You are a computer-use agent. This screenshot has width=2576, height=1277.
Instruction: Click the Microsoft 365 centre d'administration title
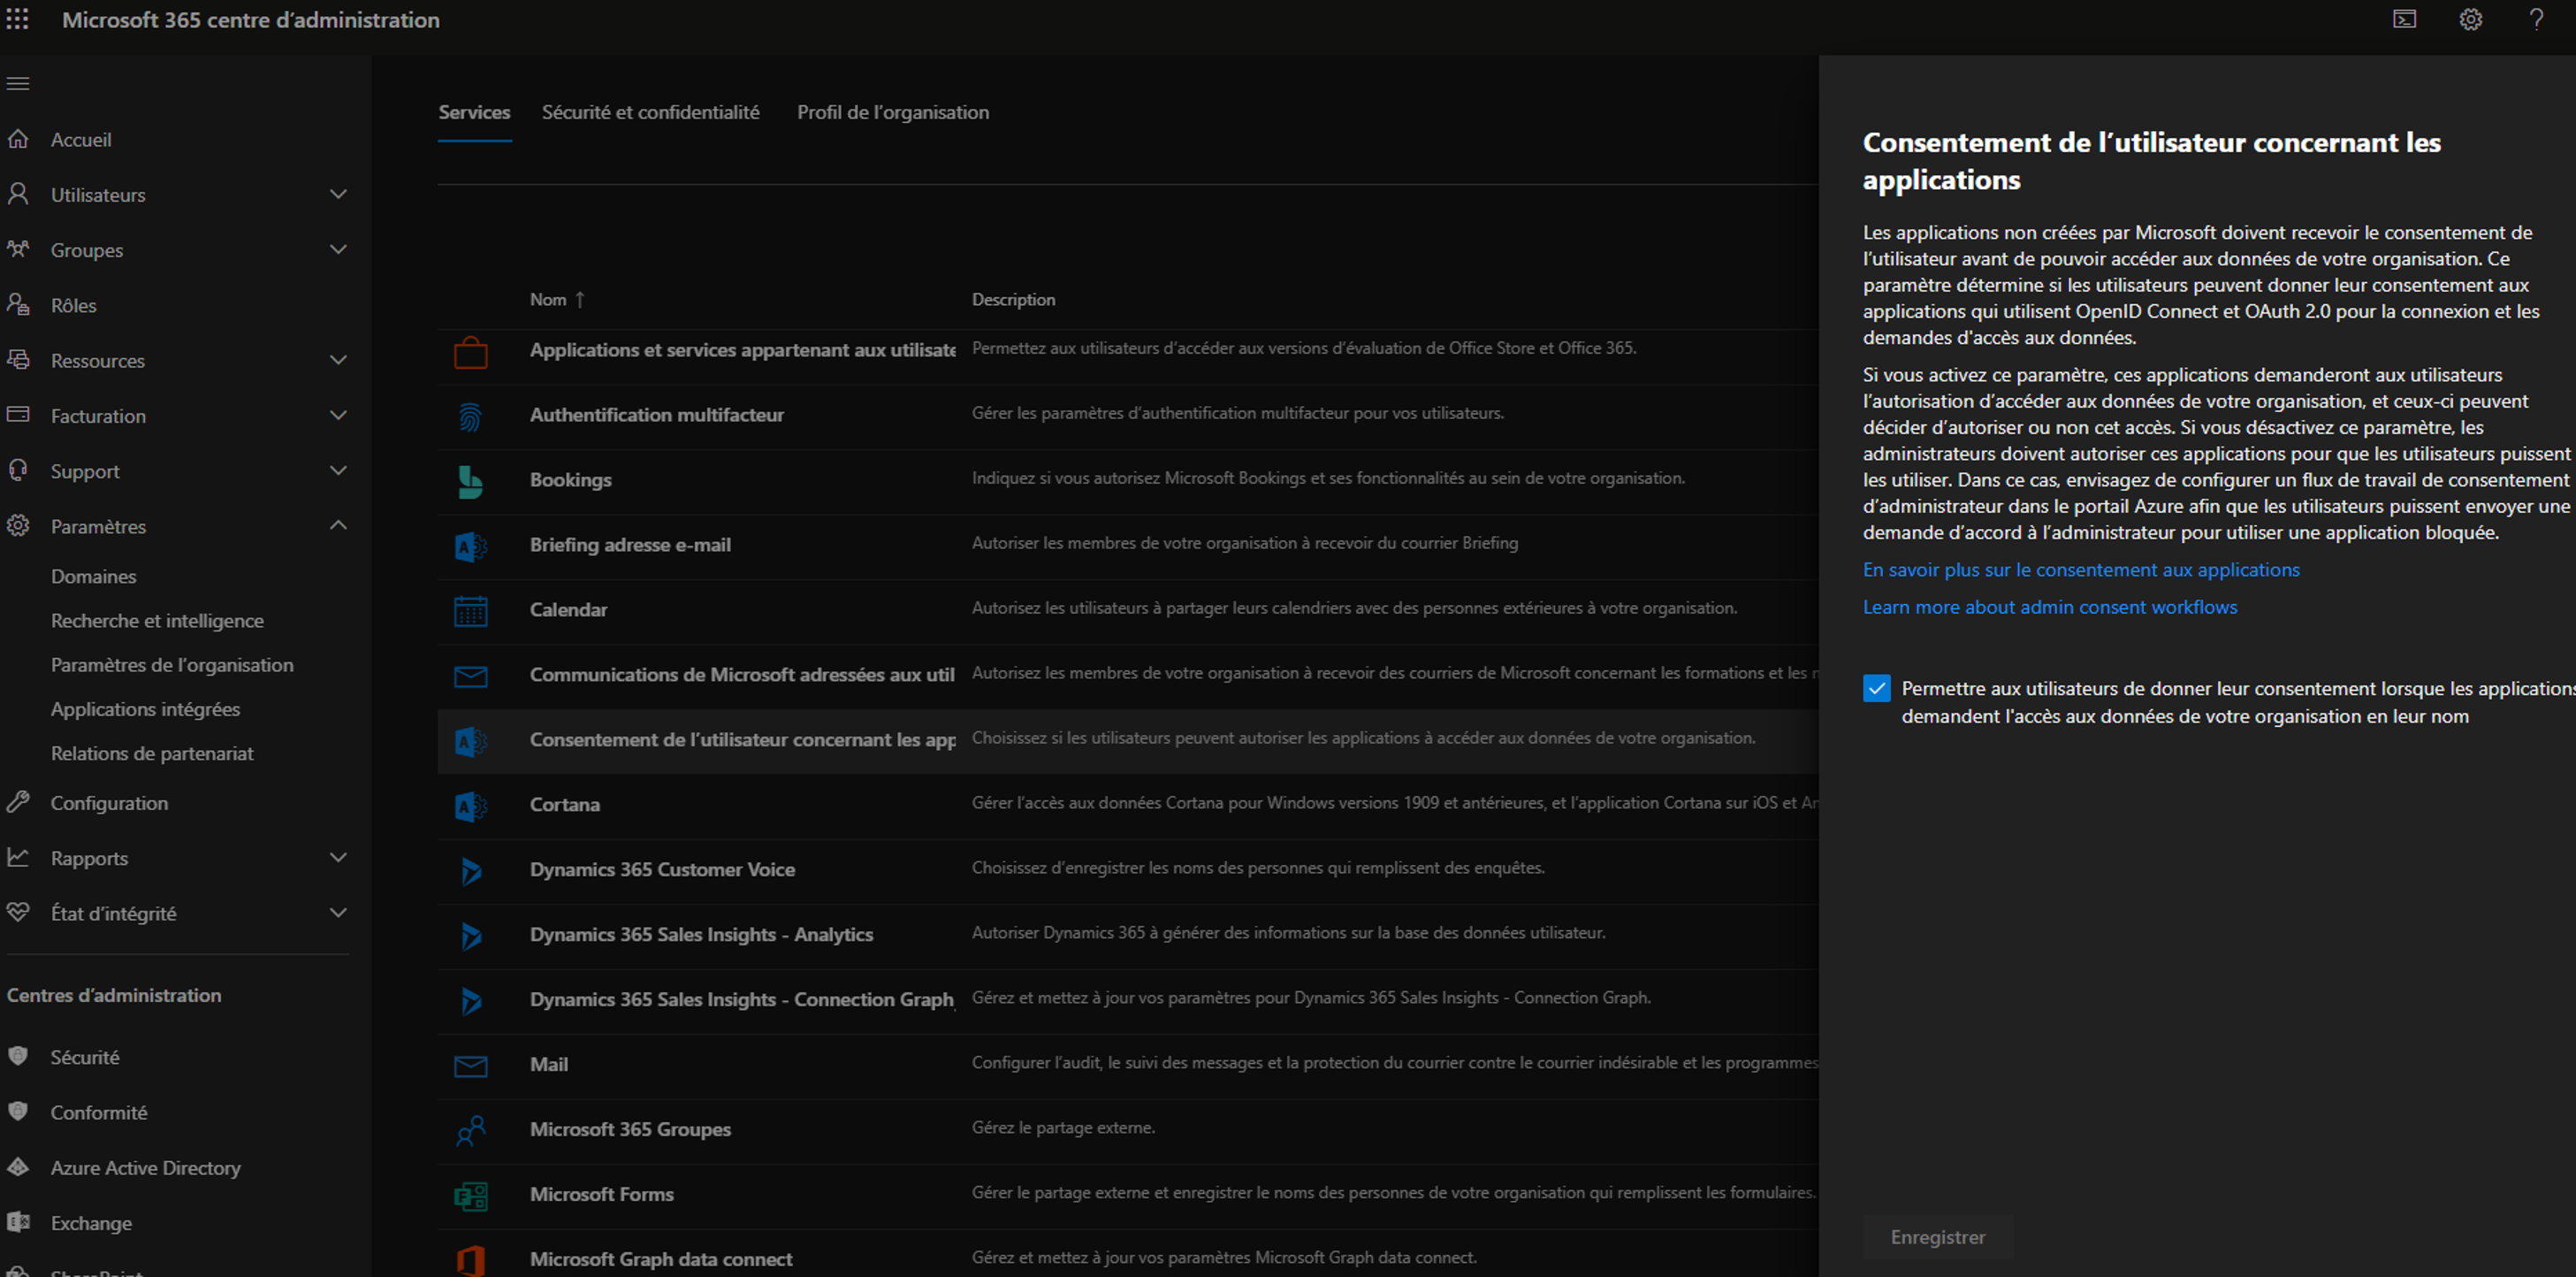click(250, 20)
